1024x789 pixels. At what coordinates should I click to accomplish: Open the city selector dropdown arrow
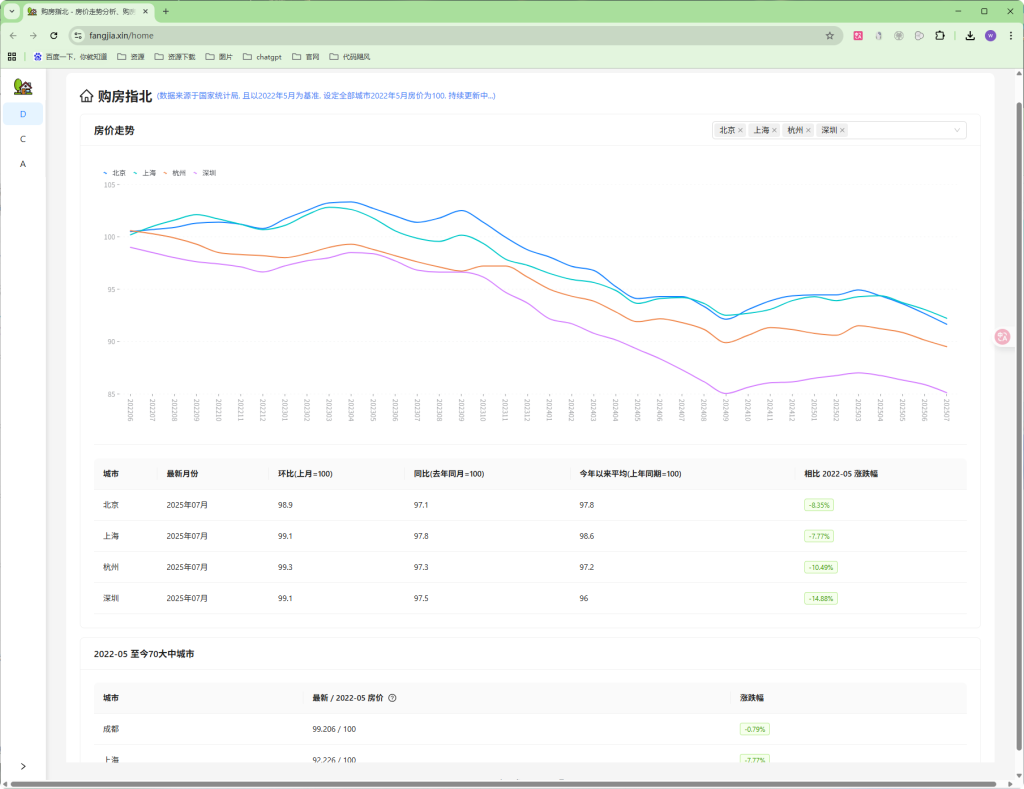point(956,130)
